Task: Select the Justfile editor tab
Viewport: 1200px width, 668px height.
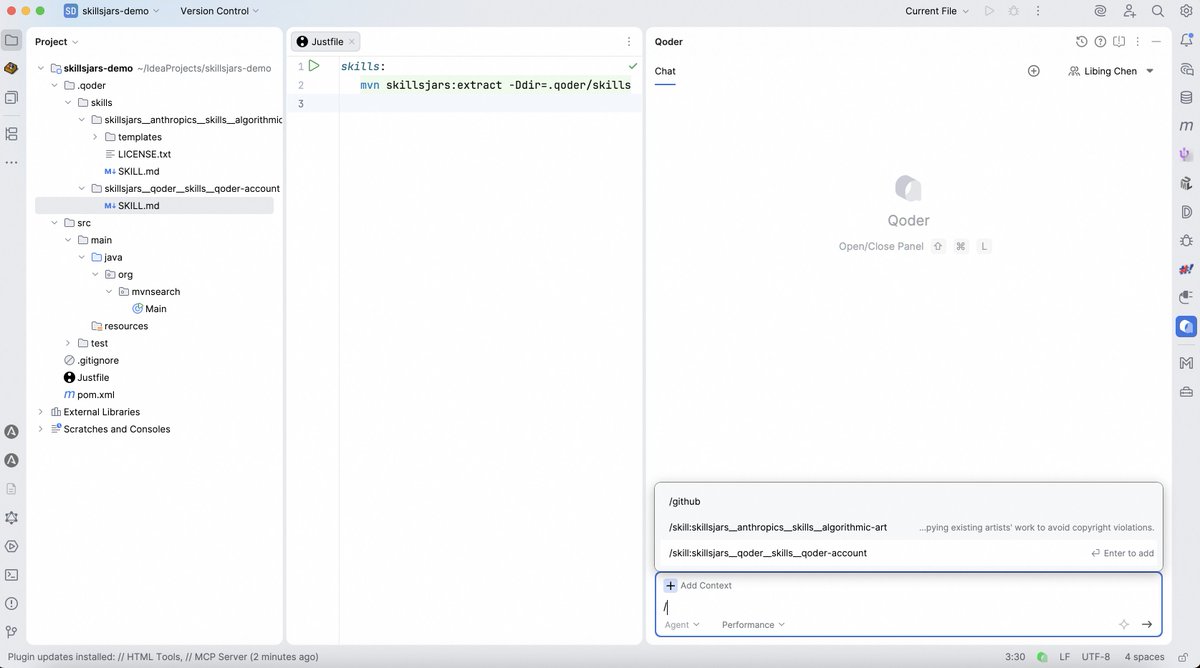Action: 325,42
